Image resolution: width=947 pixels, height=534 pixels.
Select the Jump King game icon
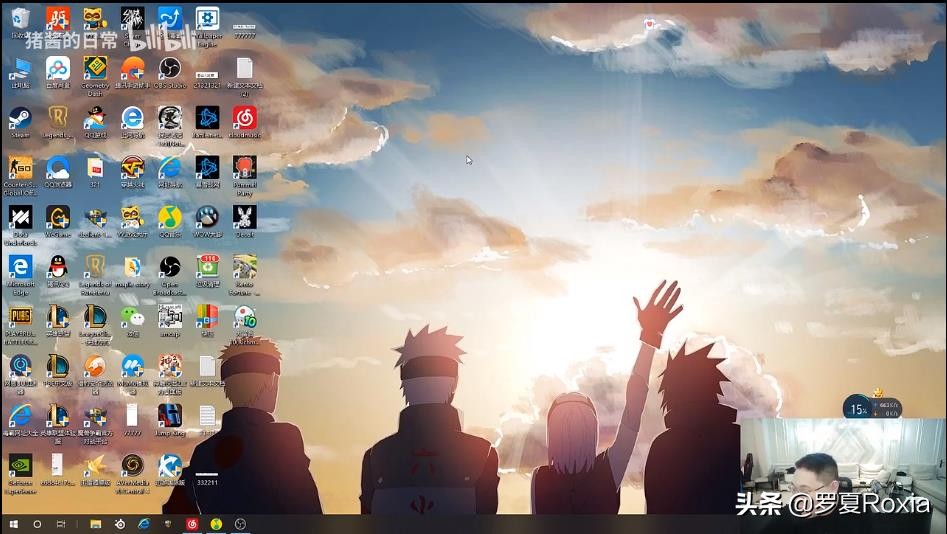click(170, 415)
